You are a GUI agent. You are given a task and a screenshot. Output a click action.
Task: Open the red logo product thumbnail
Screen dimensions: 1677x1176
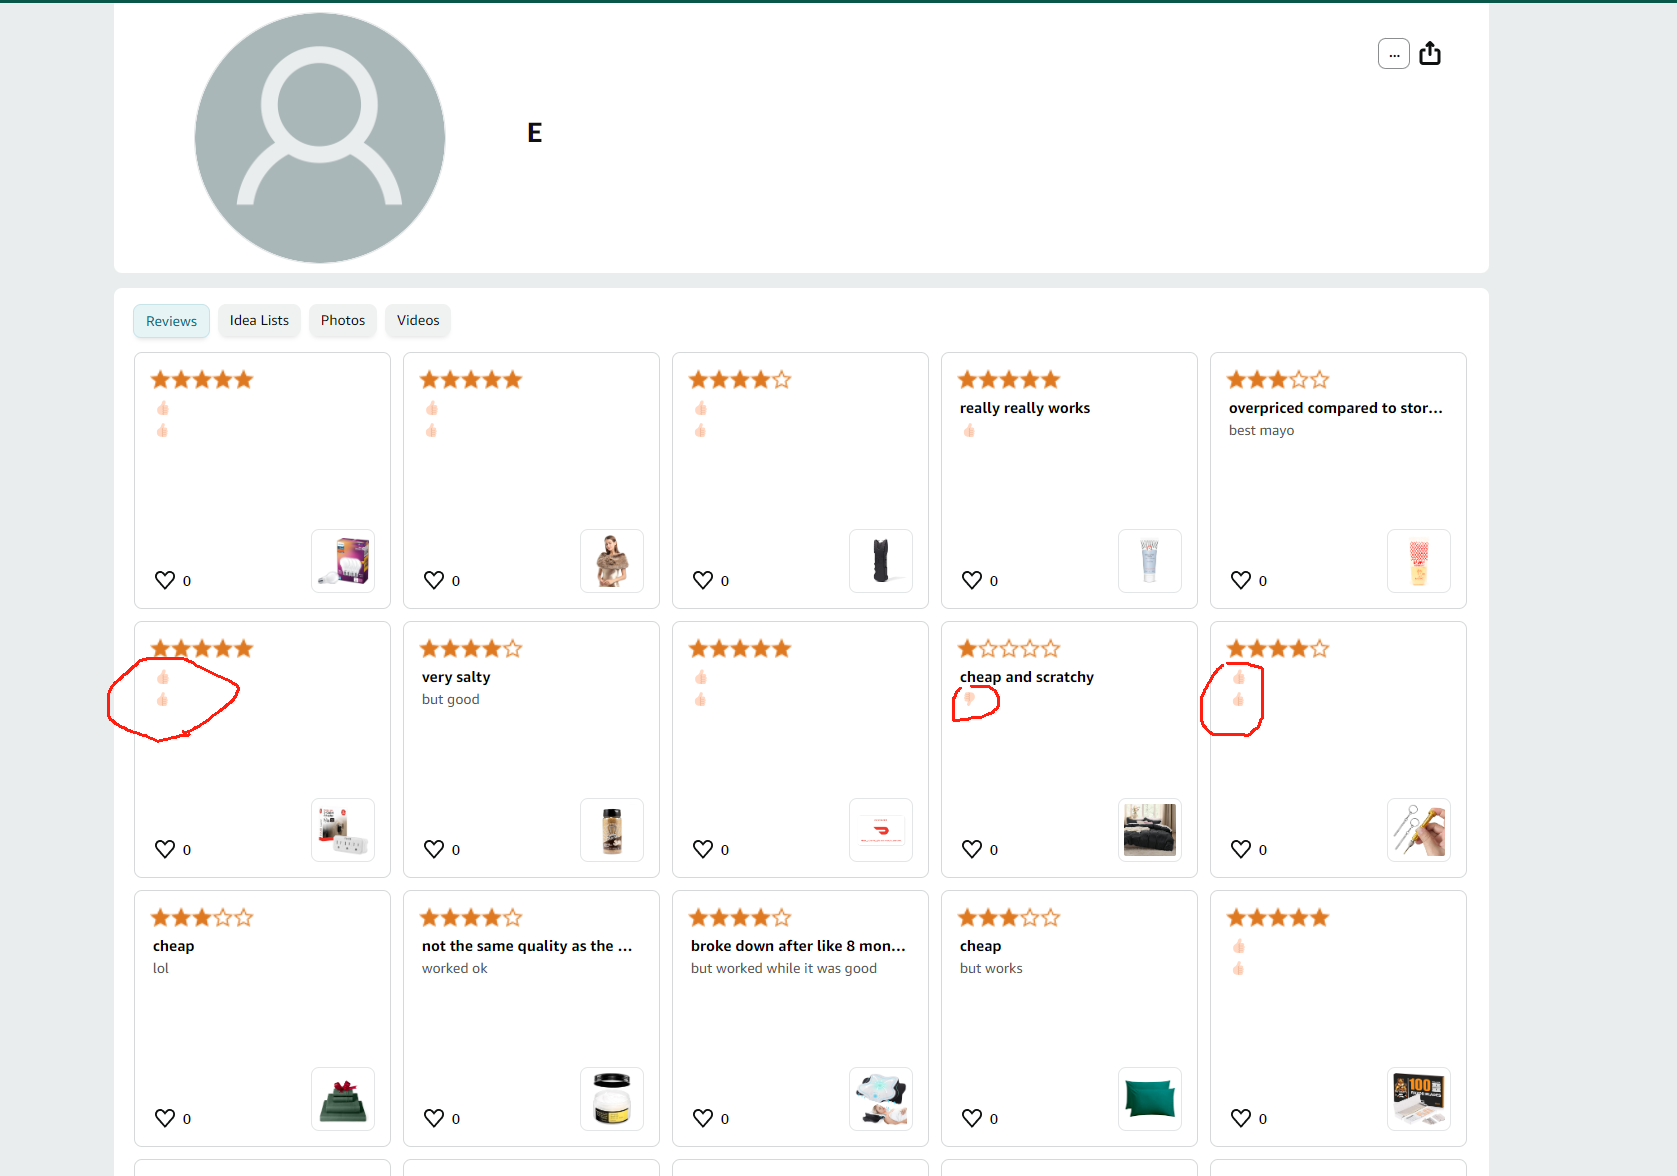coord(881,830)
